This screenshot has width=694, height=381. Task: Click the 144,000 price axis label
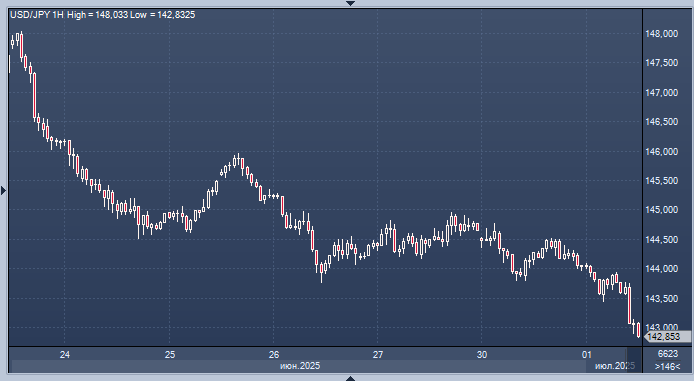click(661, 269)
